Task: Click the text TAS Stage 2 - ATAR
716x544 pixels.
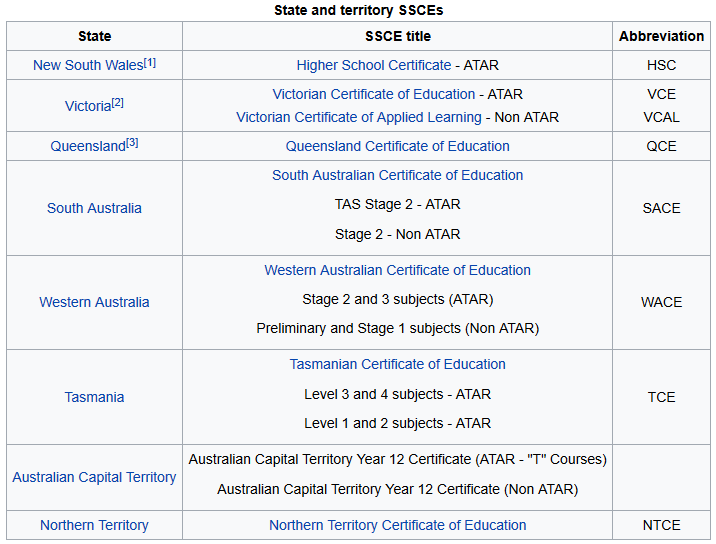Action: pos(397,204)
